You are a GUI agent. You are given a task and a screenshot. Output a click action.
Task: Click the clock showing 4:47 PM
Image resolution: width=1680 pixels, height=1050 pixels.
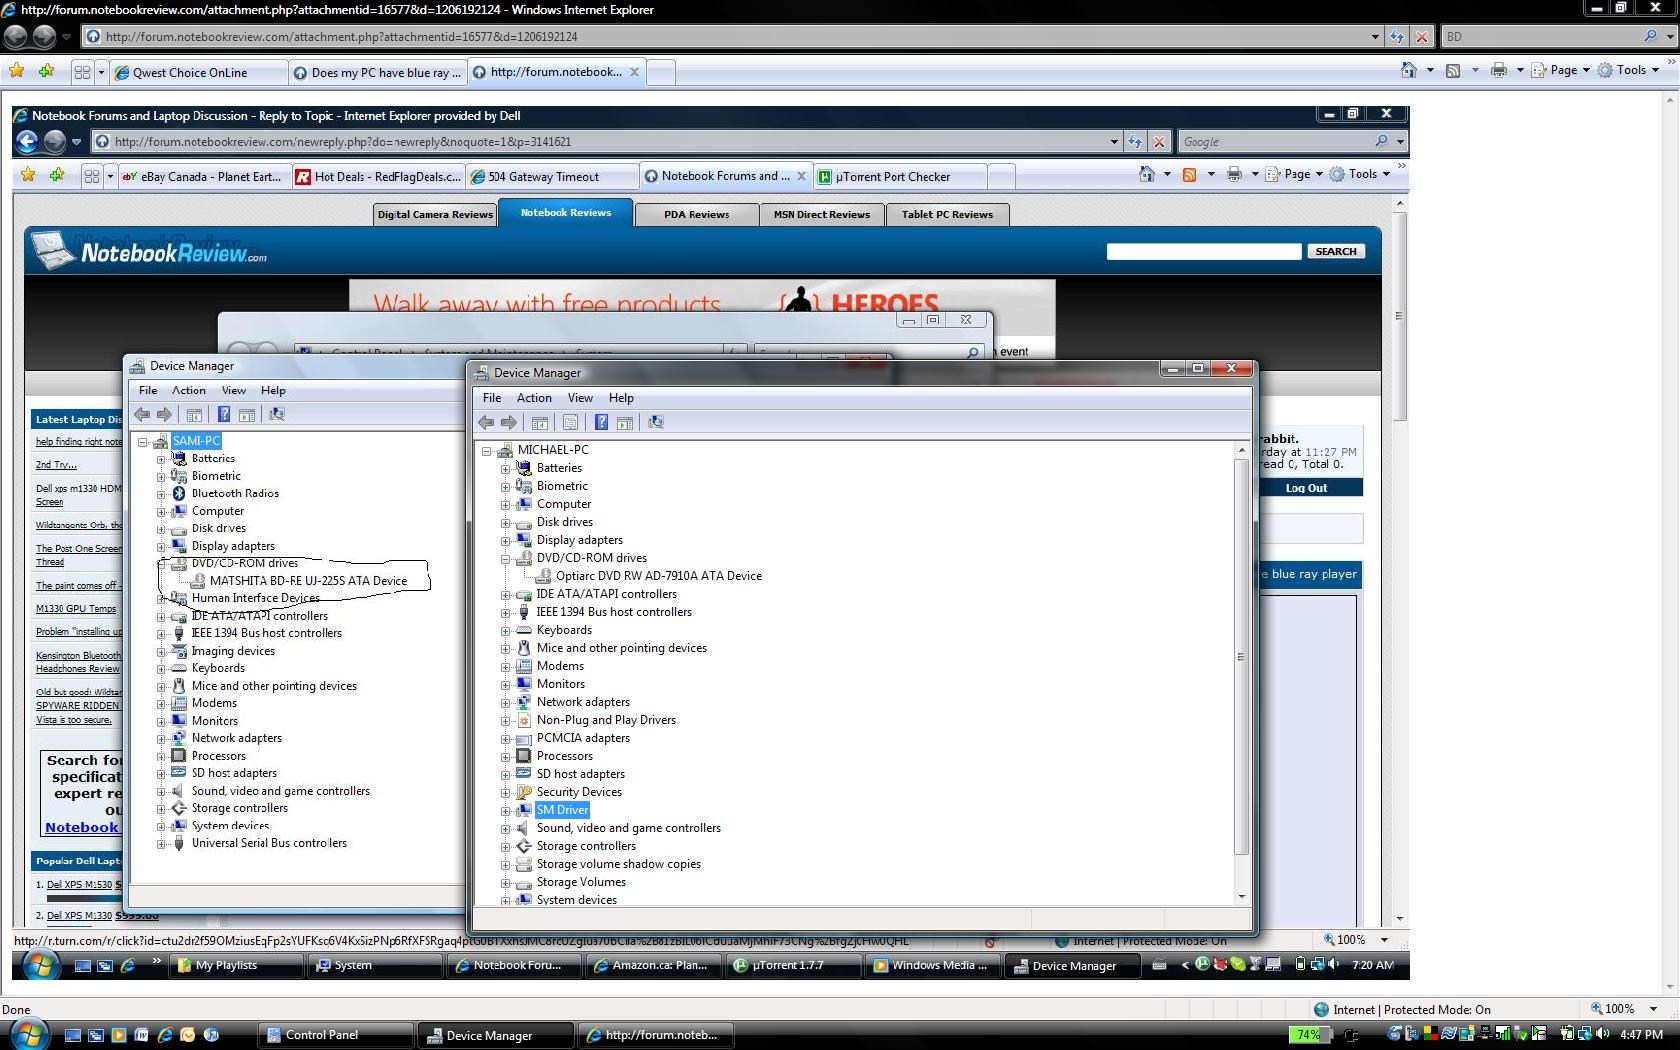(1641, 1034)
